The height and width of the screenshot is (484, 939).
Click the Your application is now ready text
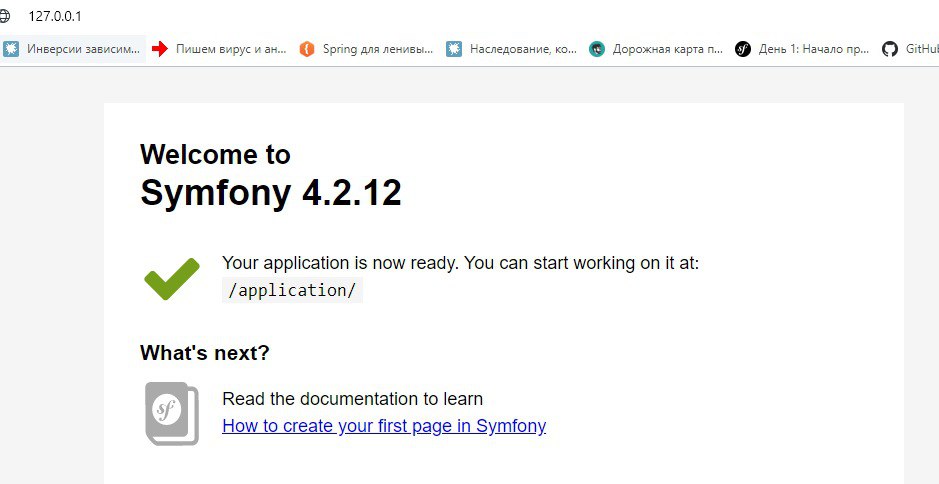461,263
